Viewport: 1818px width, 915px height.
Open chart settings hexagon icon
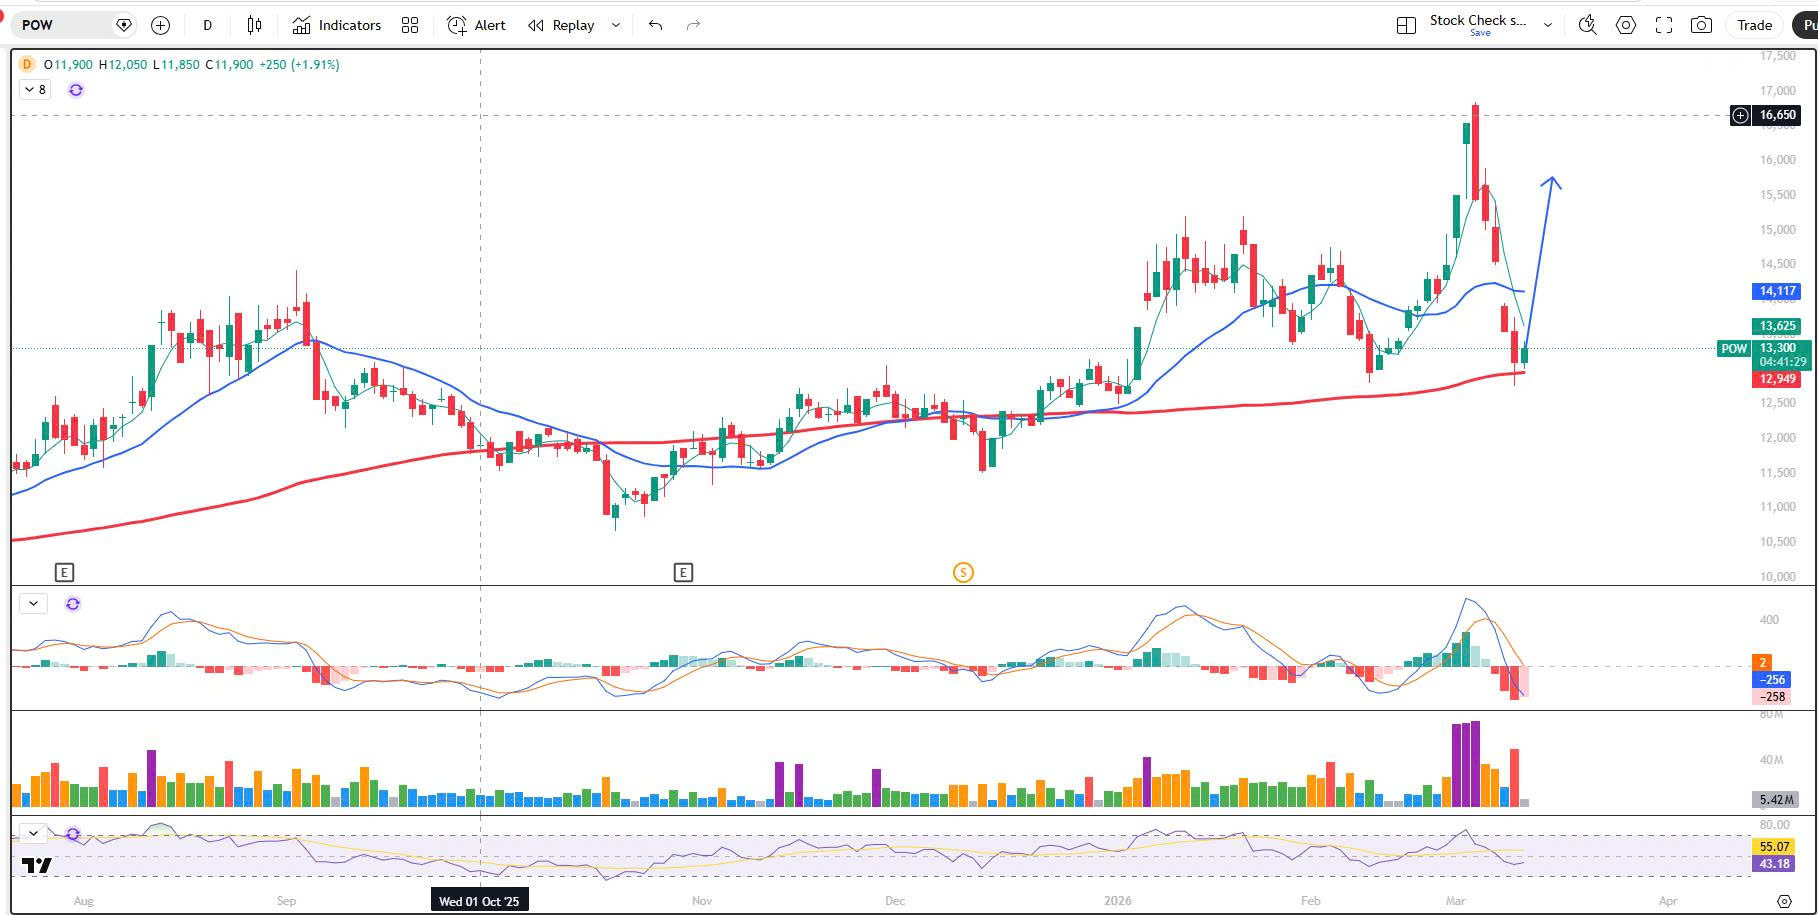tap(1626, 25)
